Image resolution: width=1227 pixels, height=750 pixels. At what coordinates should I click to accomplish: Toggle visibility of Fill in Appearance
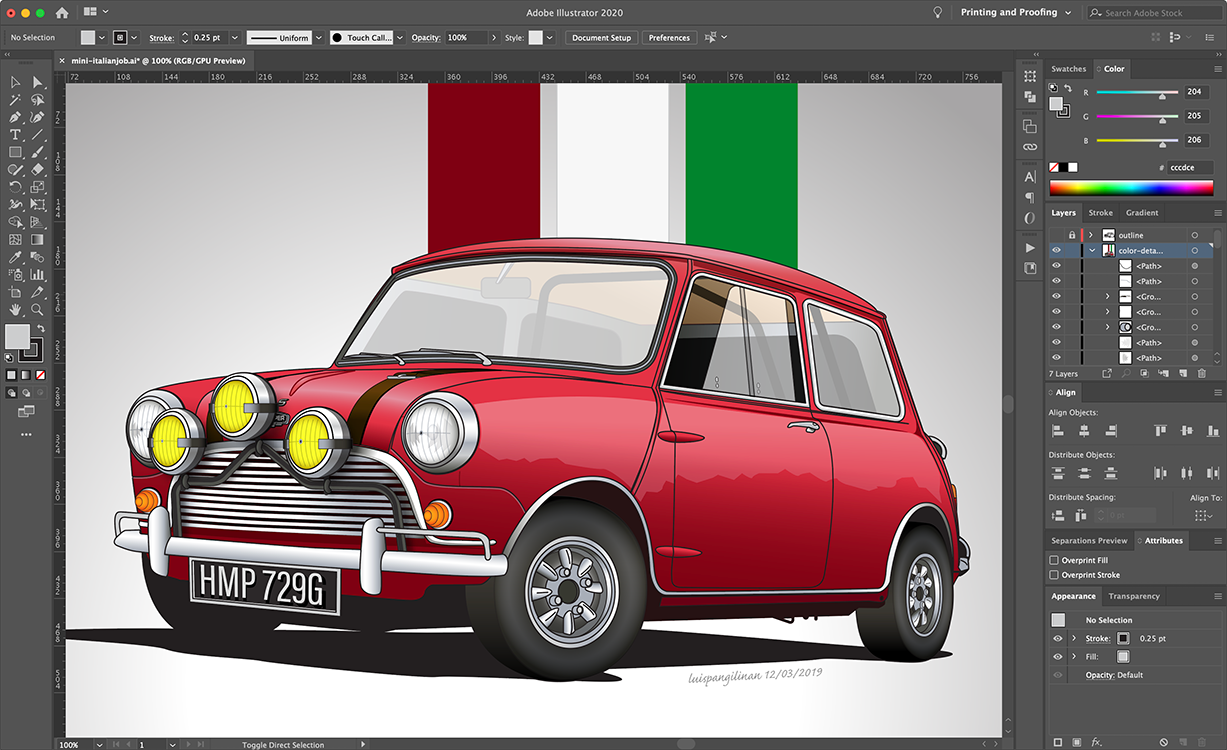click(1057, 656)
